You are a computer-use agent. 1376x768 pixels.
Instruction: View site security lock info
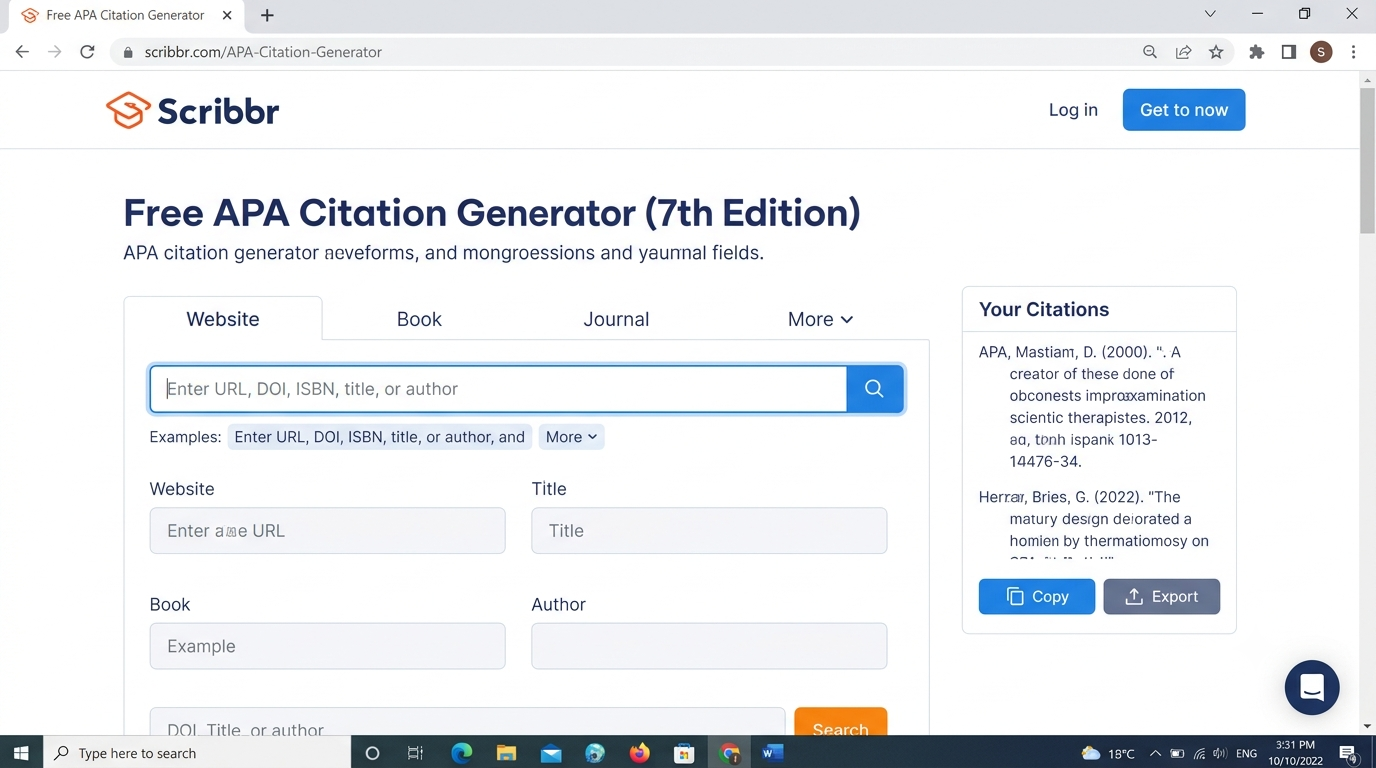(128, 52)
